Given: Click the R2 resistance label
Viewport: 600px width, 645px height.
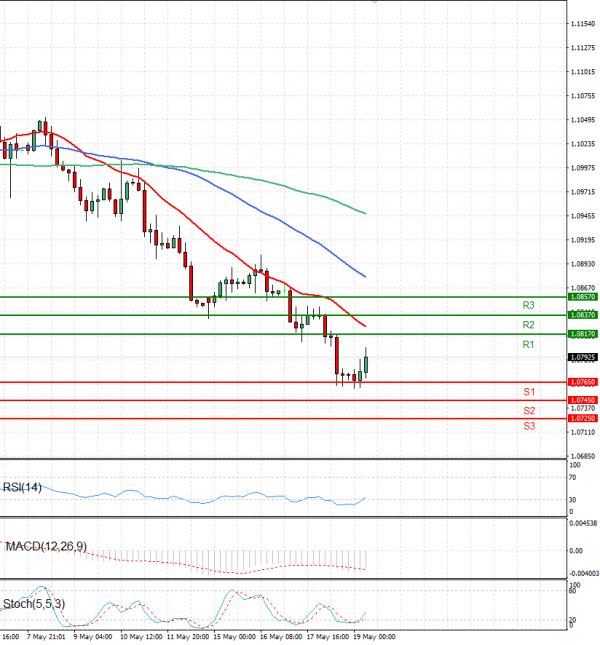Looking at the screenshot, I should pyautogui.click(x=528, y=325).
